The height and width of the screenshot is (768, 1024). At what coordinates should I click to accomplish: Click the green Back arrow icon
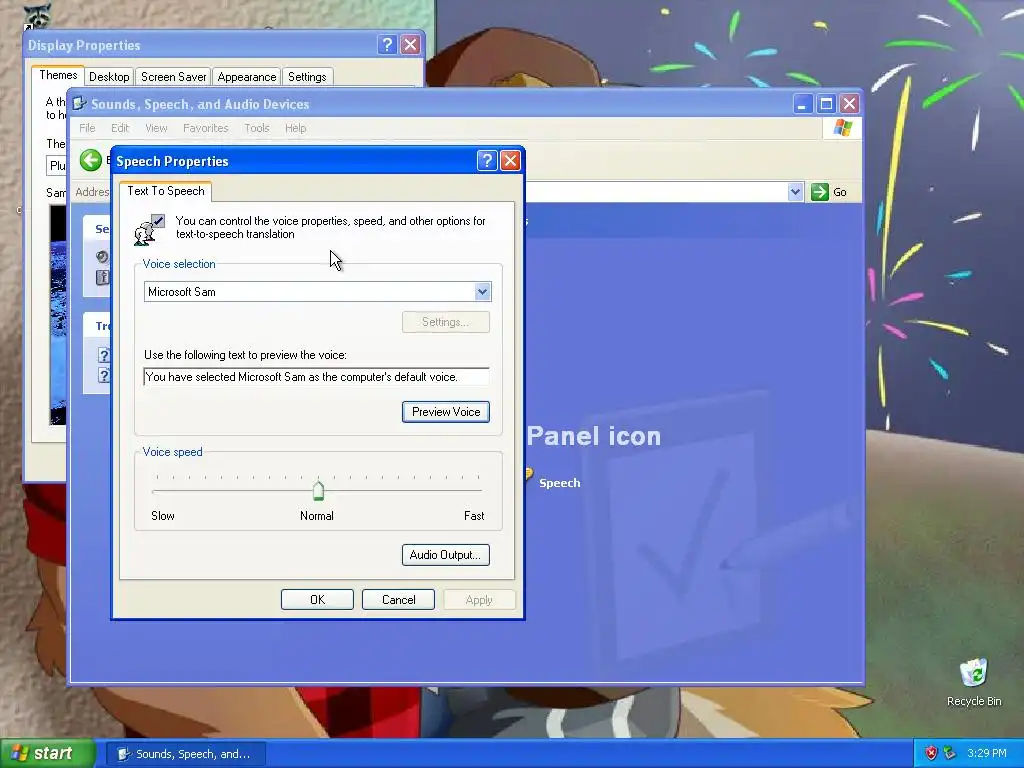click(x=91, y=160)
